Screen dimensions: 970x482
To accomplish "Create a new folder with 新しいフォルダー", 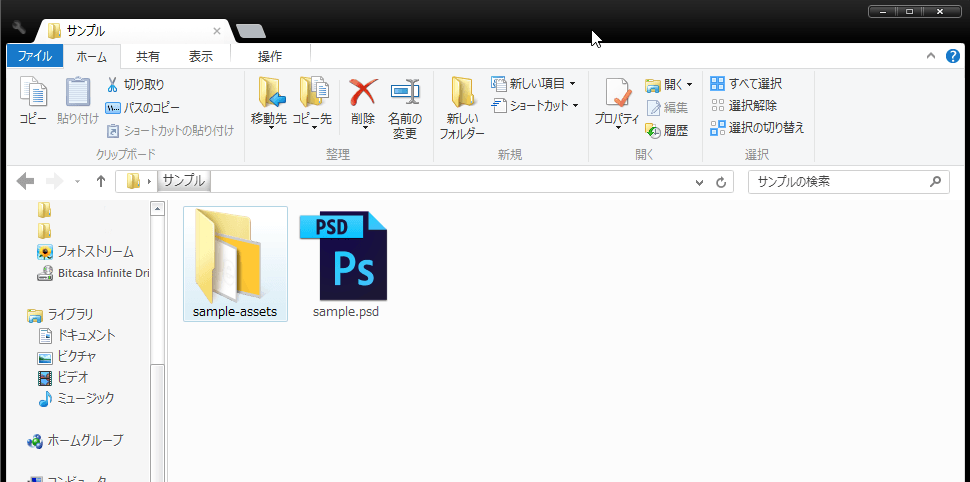I will tap(462, 108).
